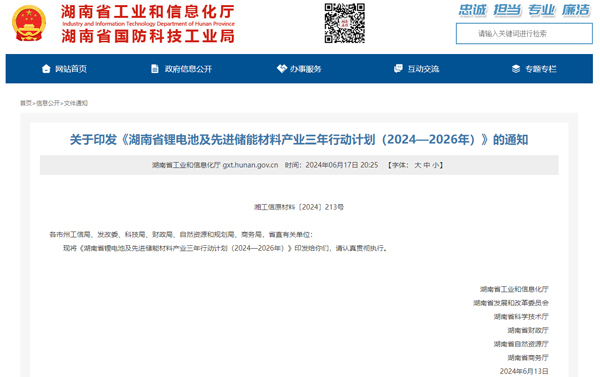The width and height of the screenshot is (600, 377).
Task: Click the 湖南省工业和信息化厅 header title
Action: pos(148,12)
